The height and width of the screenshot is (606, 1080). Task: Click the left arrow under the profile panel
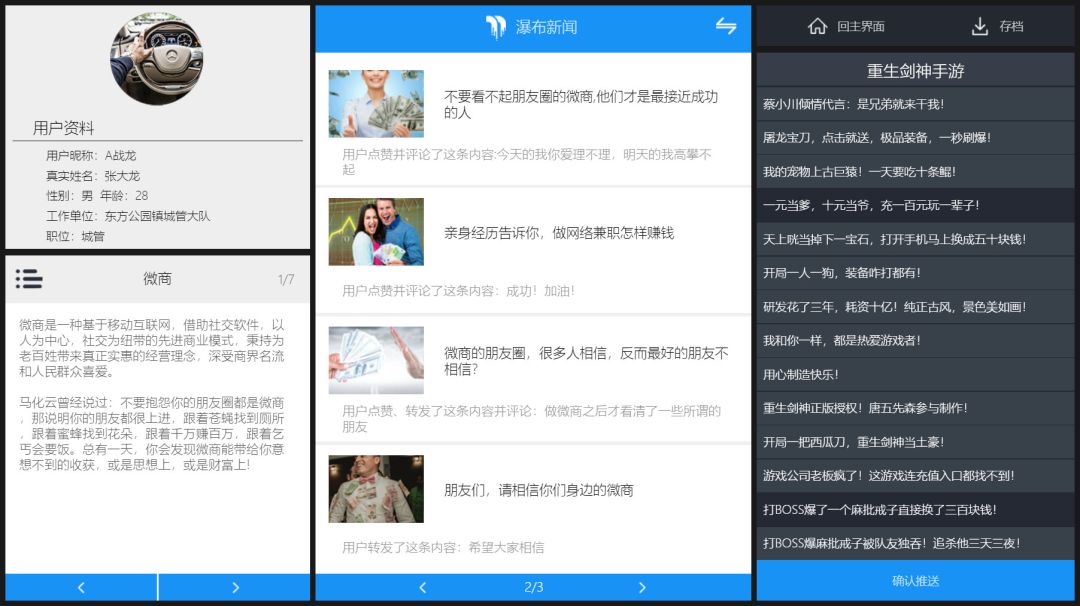(80, 587)
